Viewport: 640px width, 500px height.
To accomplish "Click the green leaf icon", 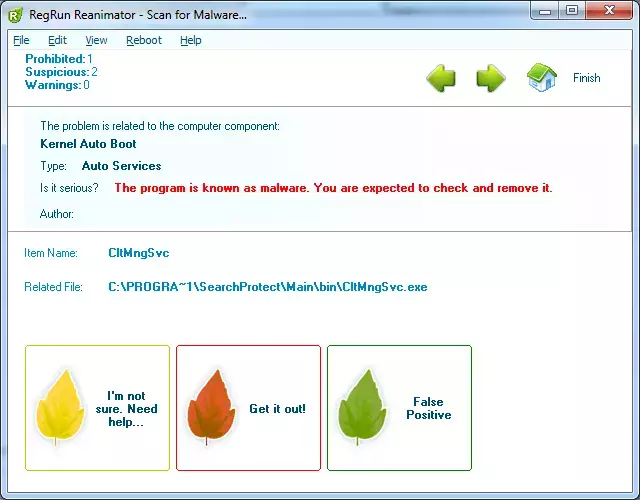I will point(362,407).
